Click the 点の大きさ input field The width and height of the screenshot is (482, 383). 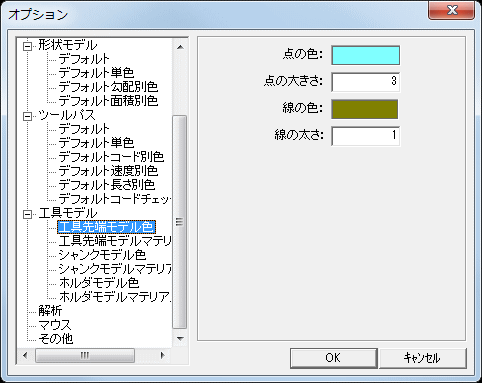(x=366, y=82)
